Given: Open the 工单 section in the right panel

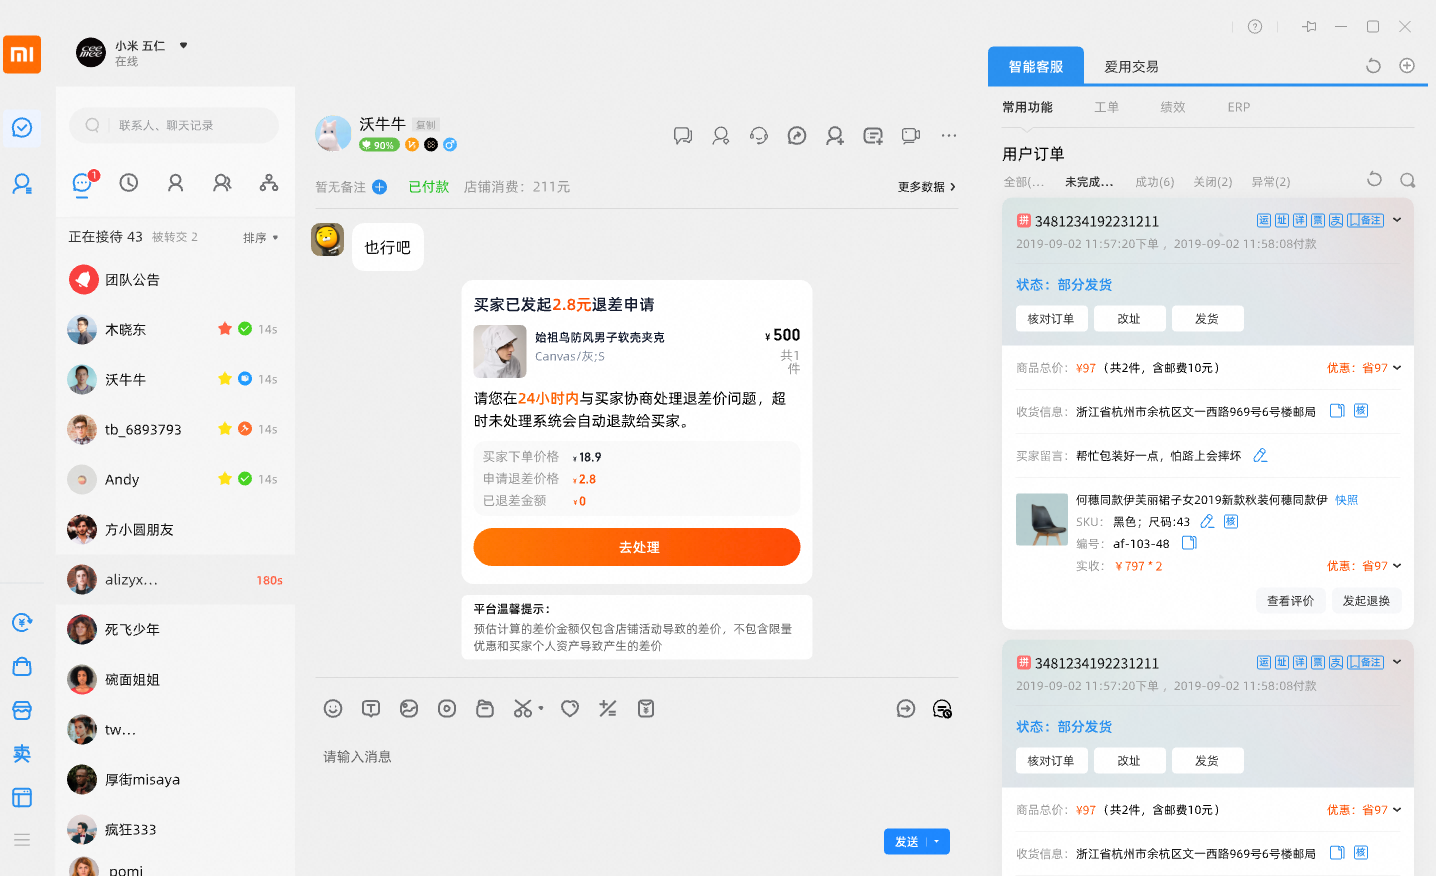Looking at the screenshot, I should click(x=1106, y=107).
